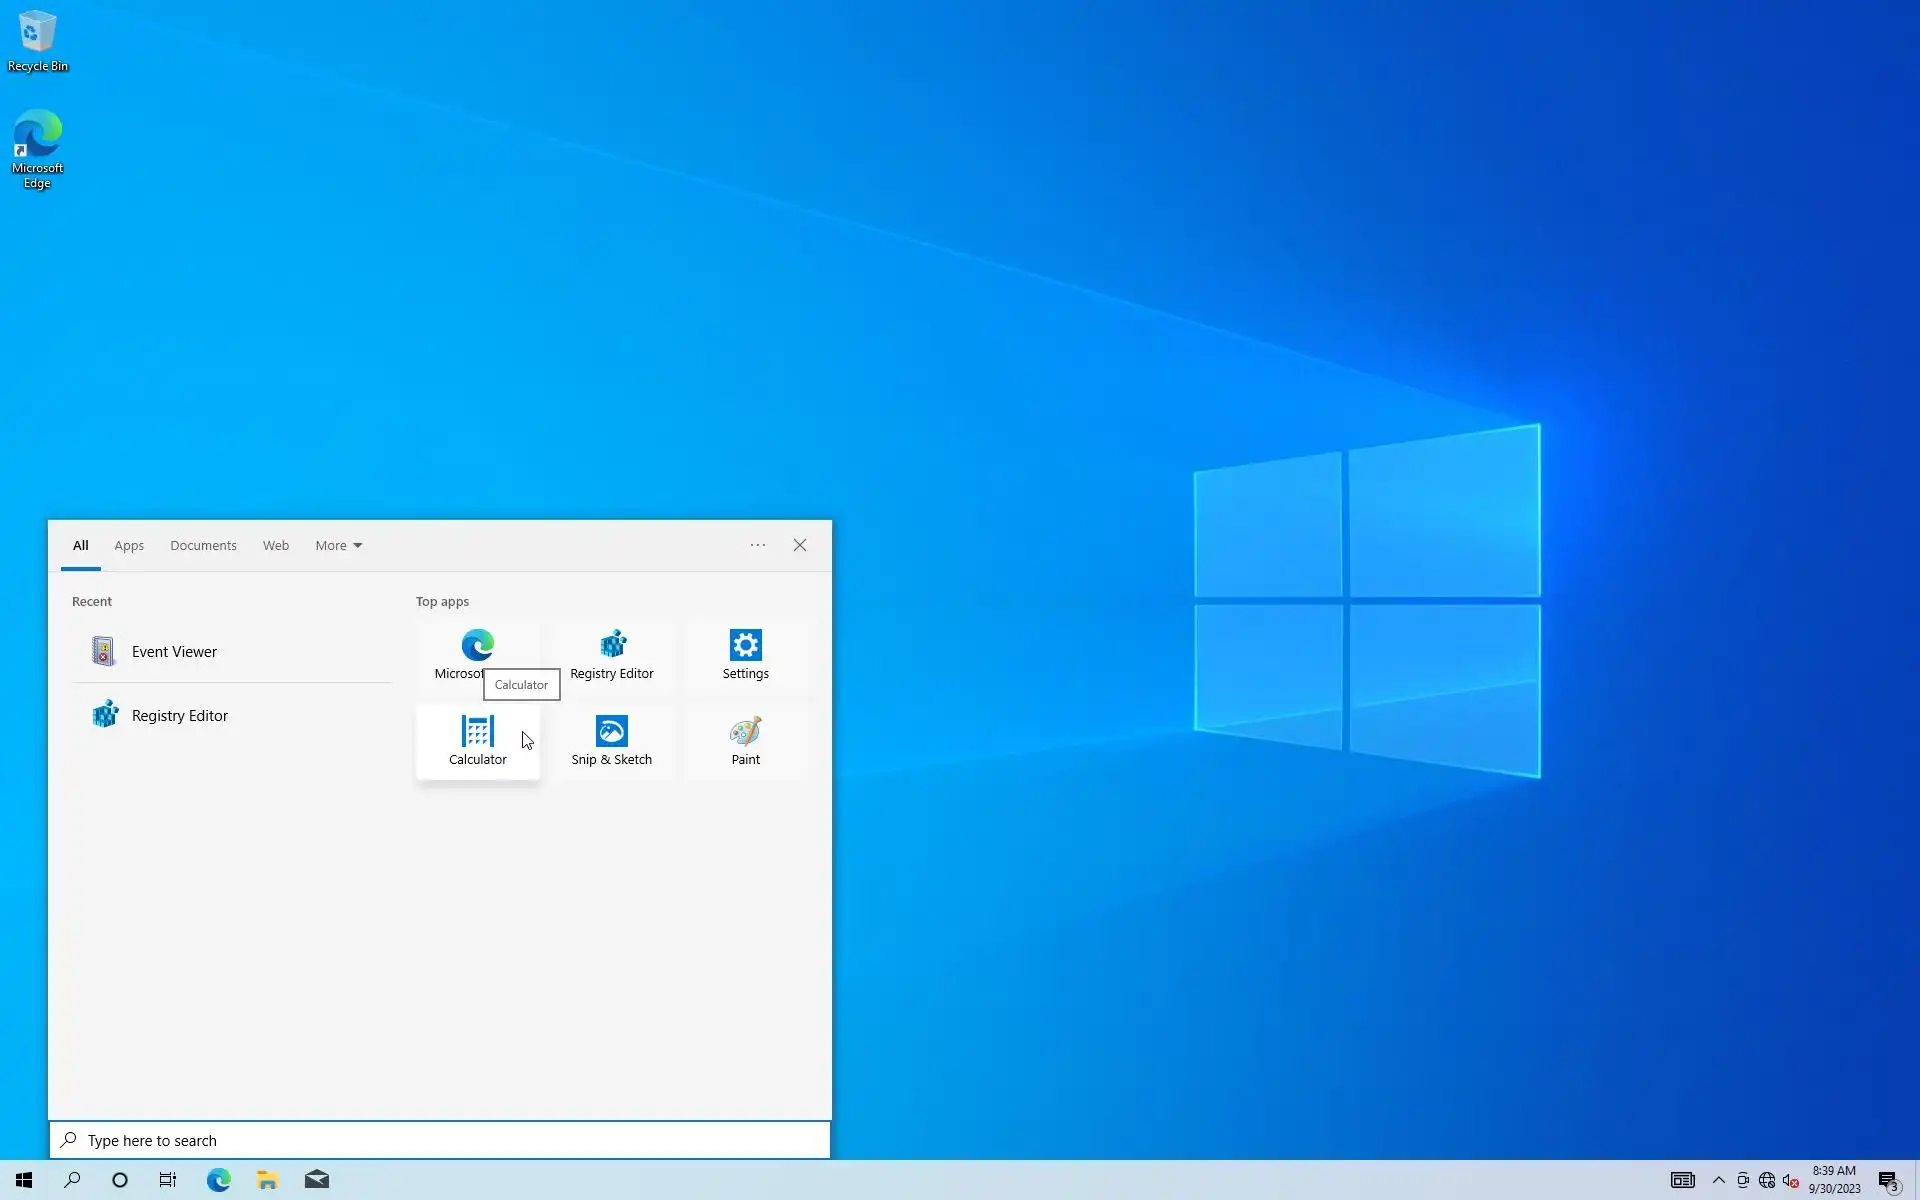Open Event Viewer from Recent list
The width and height of the screenshot is (1920, 1200).
point(174,652)
